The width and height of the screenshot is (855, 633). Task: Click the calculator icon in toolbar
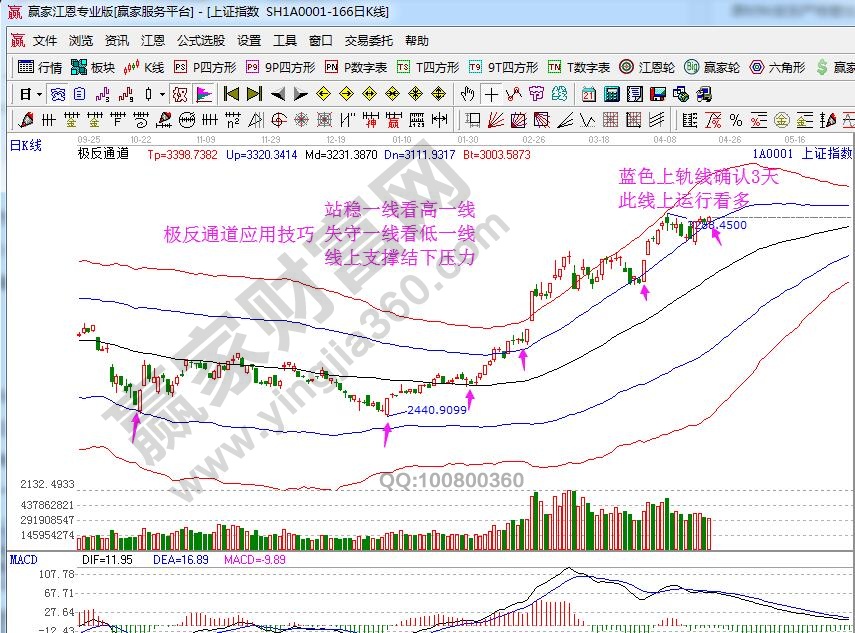[610, 94]
